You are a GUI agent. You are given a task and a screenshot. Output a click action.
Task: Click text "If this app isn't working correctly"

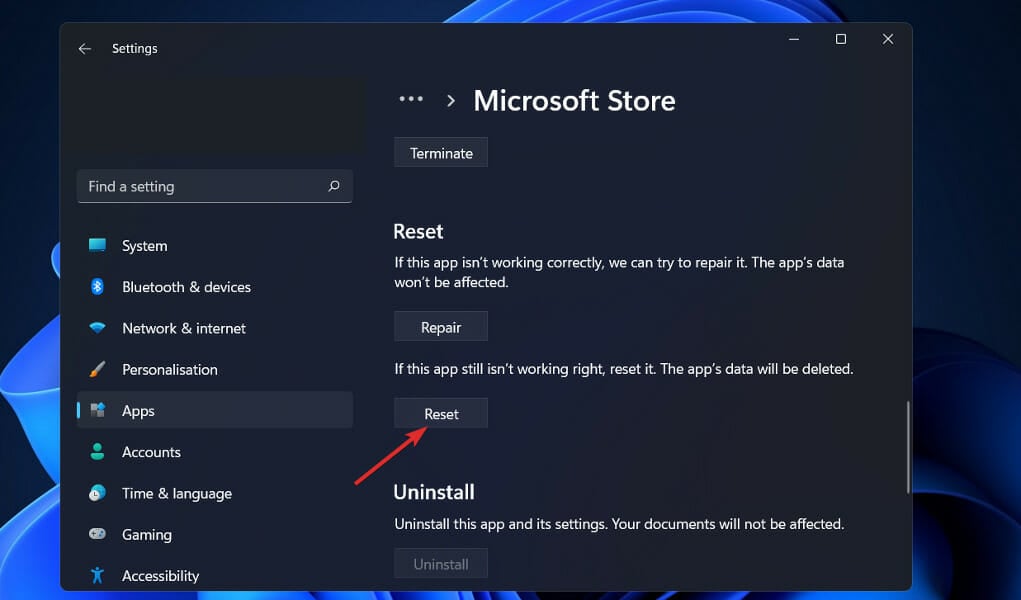click(499, 263)
